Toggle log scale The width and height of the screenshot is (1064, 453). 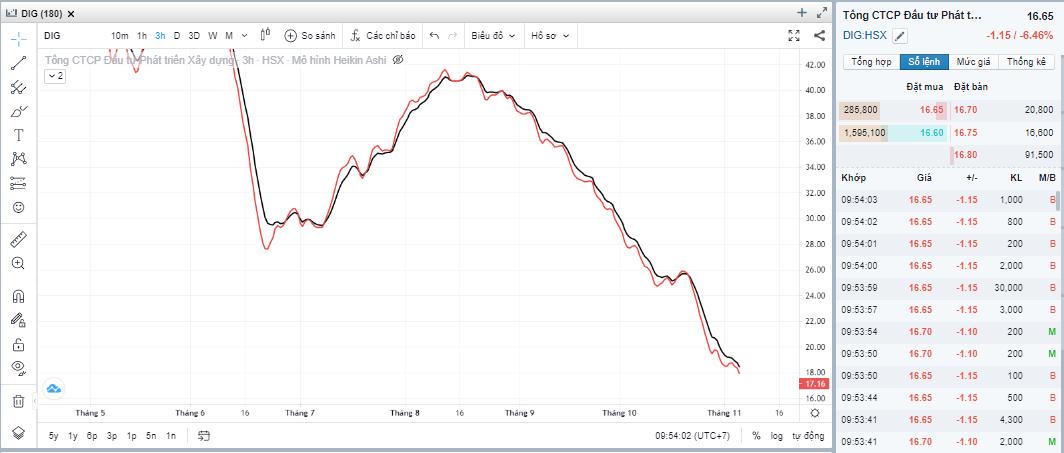pyautogui.click(x=777, y=436)
